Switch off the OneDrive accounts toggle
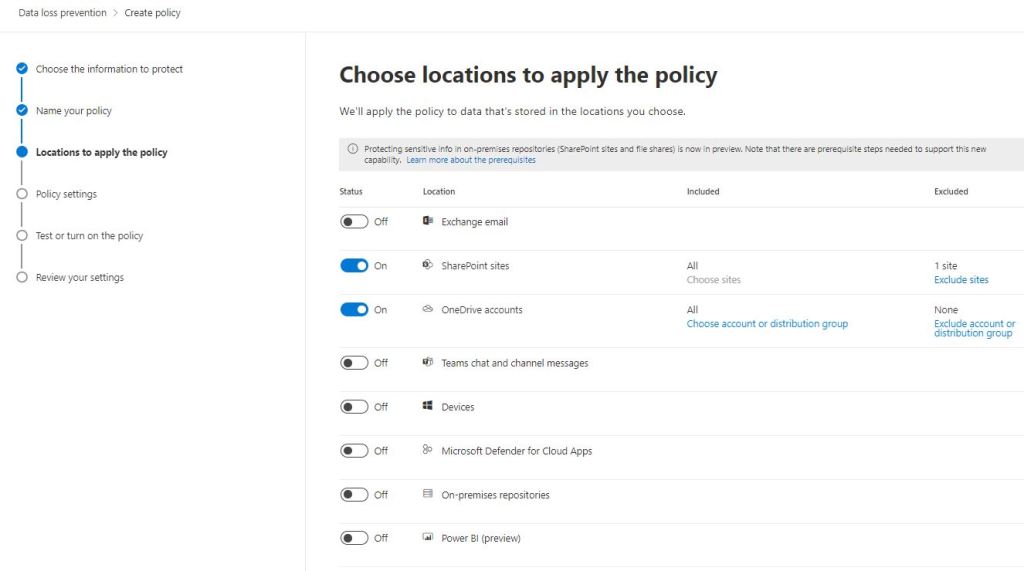This screenshot has width=1024, height=571. coord(354,310)
